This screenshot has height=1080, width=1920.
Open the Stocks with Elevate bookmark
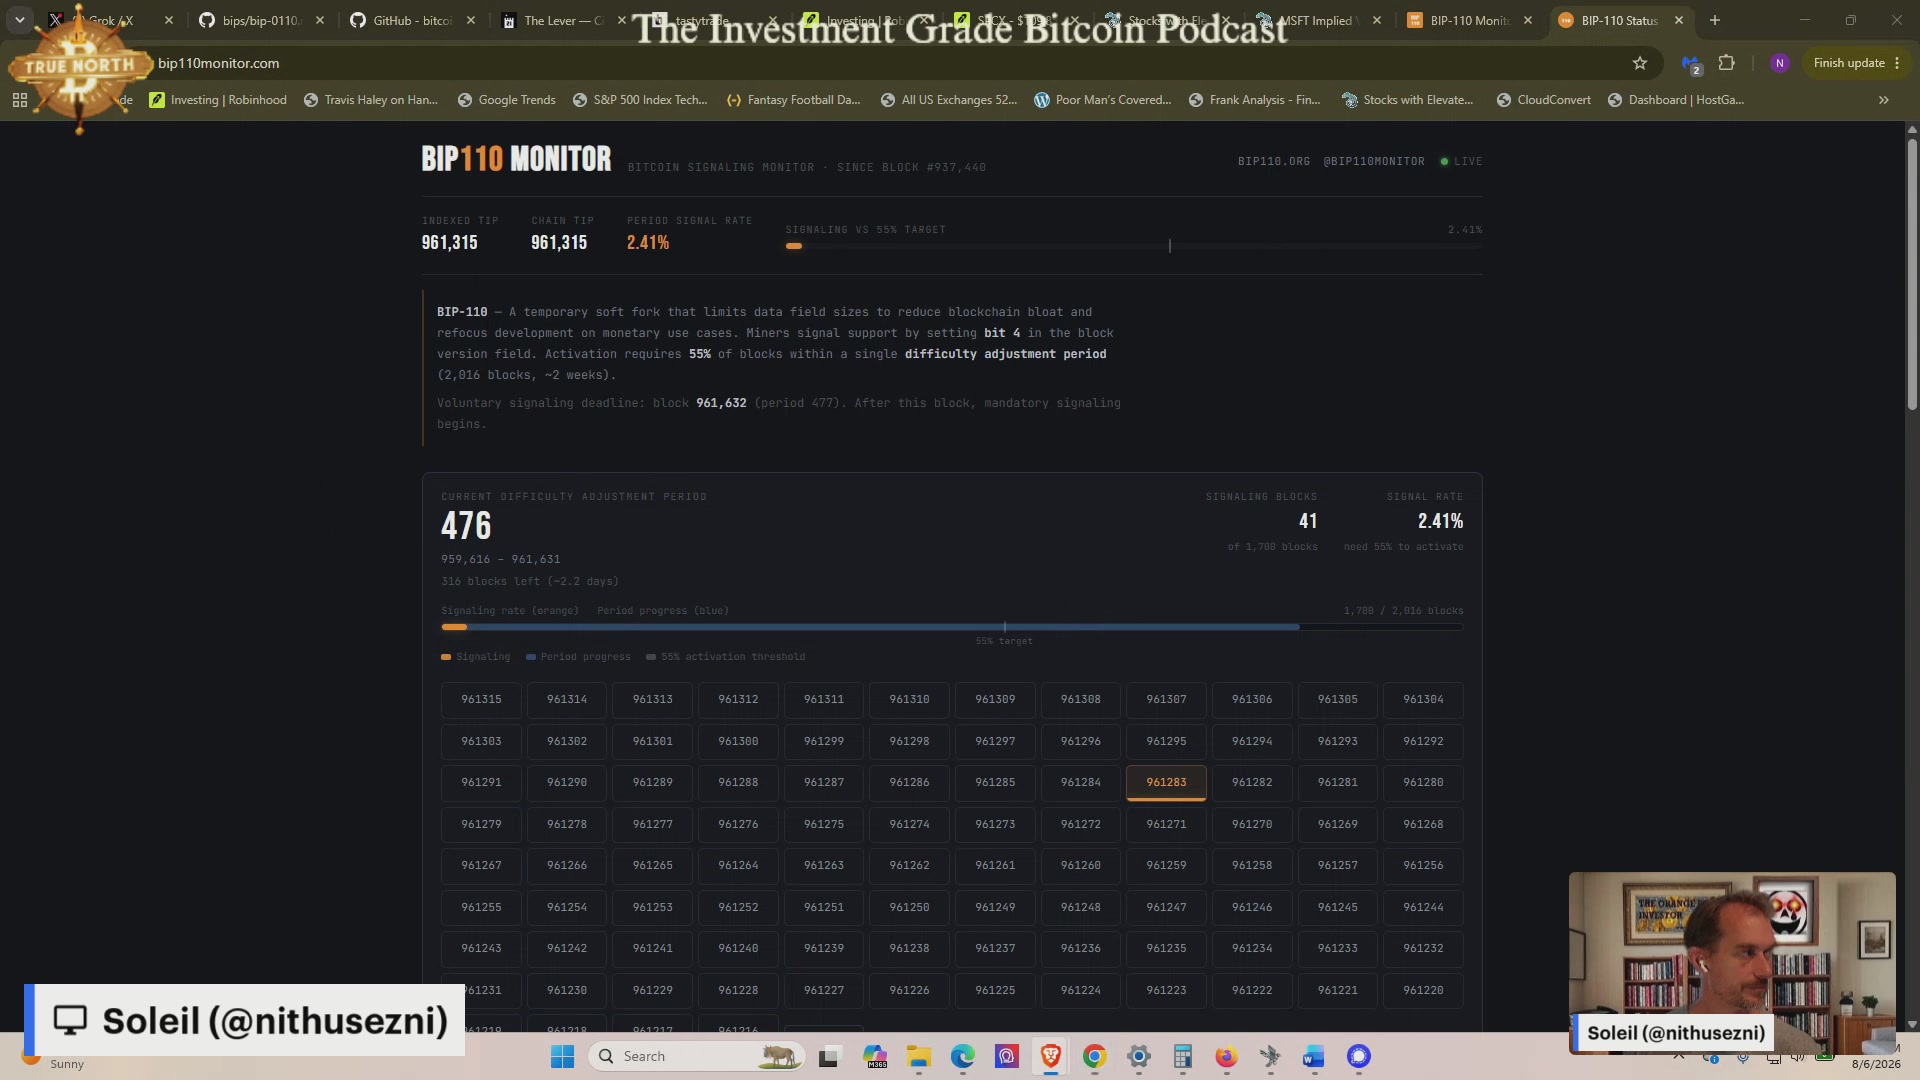1408,100
